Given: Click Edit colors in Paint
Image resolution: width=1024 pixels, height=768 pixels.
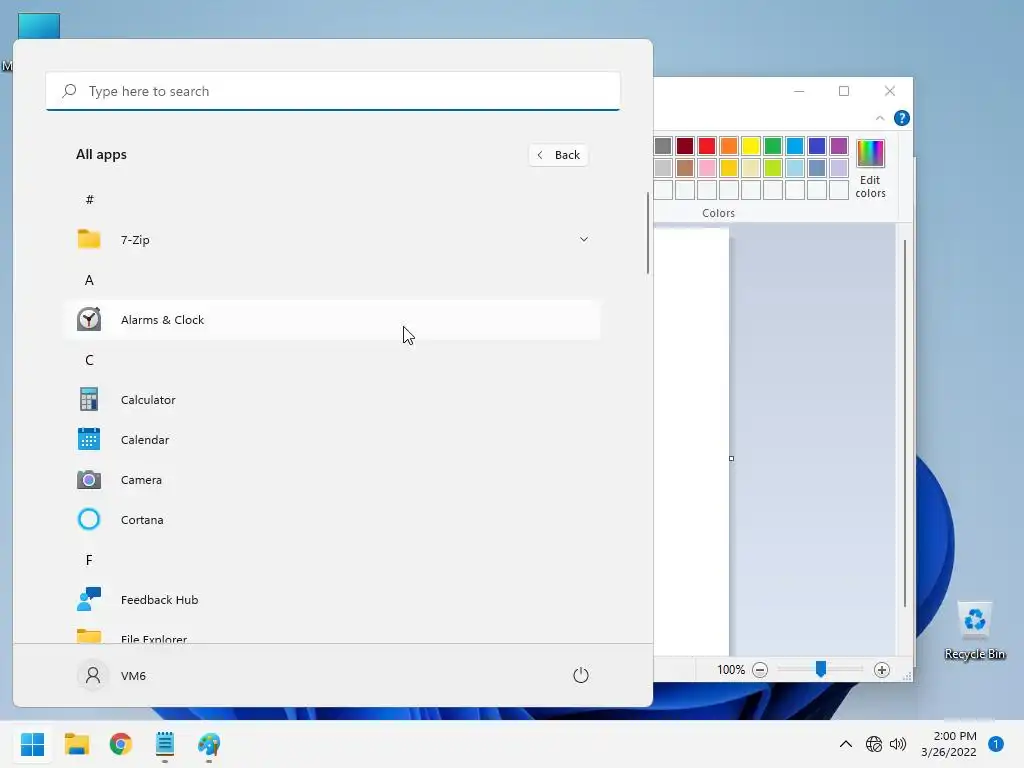Looking at the screenshot, I should coord(871,168).
